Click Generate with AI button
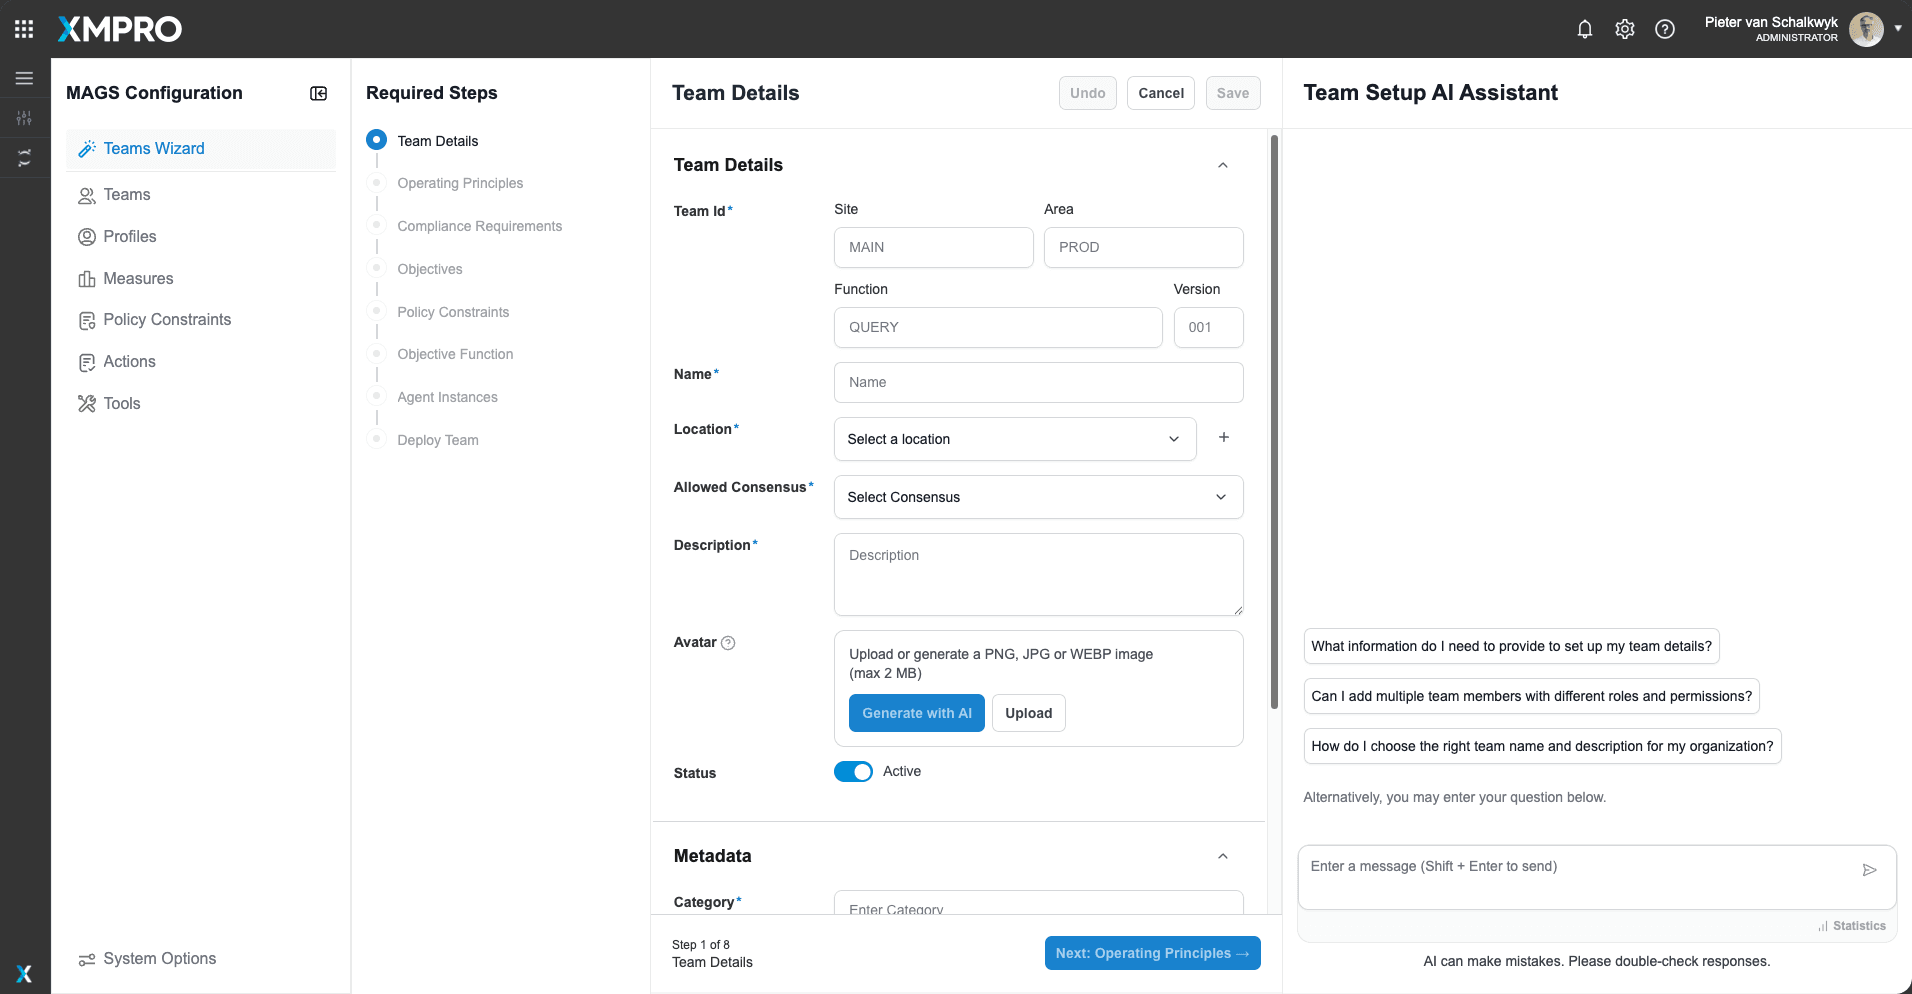 pyautogui.click(x=917, y=713)
